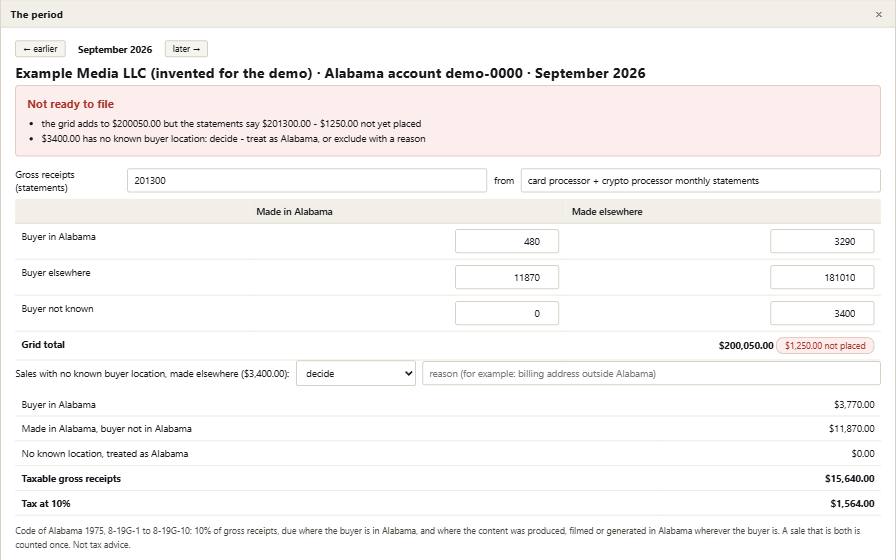This screenshot has height=560, width=896.
Task: Click the 'Not ready to file' heading
Action: tap(70, 104)
